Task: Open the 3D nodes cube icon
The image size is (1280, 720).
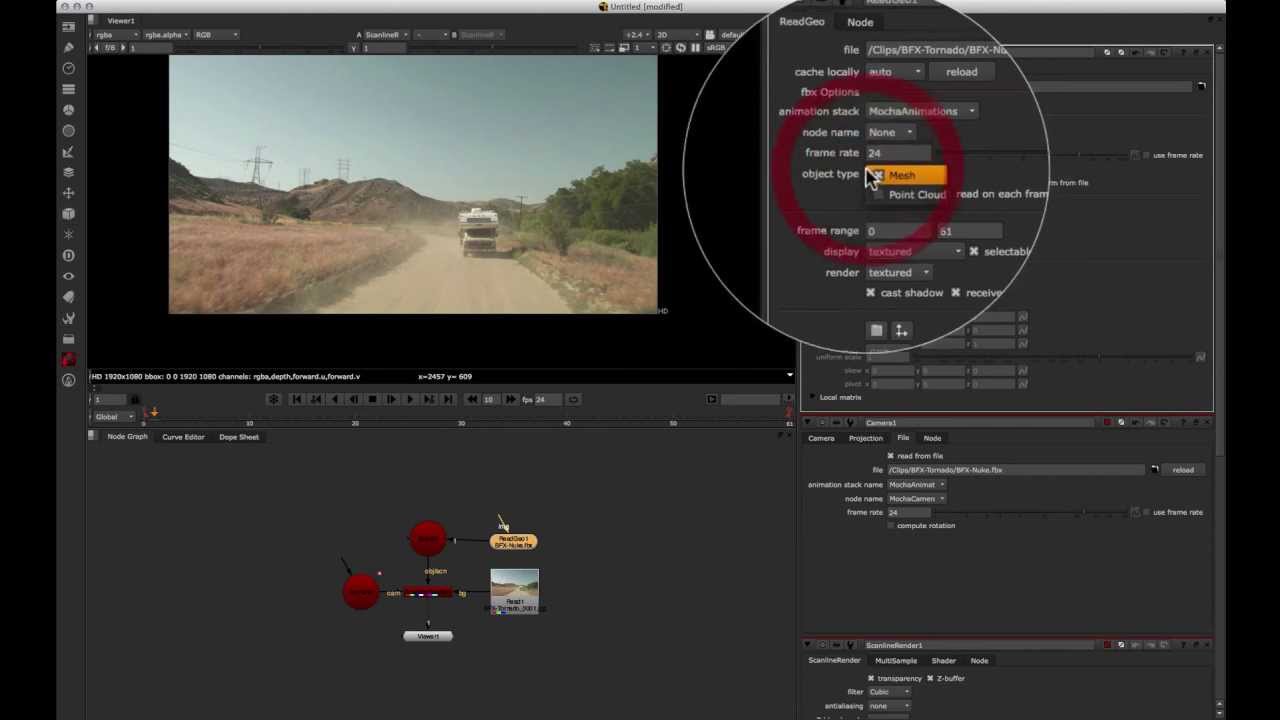Action: tap(68, 214)
